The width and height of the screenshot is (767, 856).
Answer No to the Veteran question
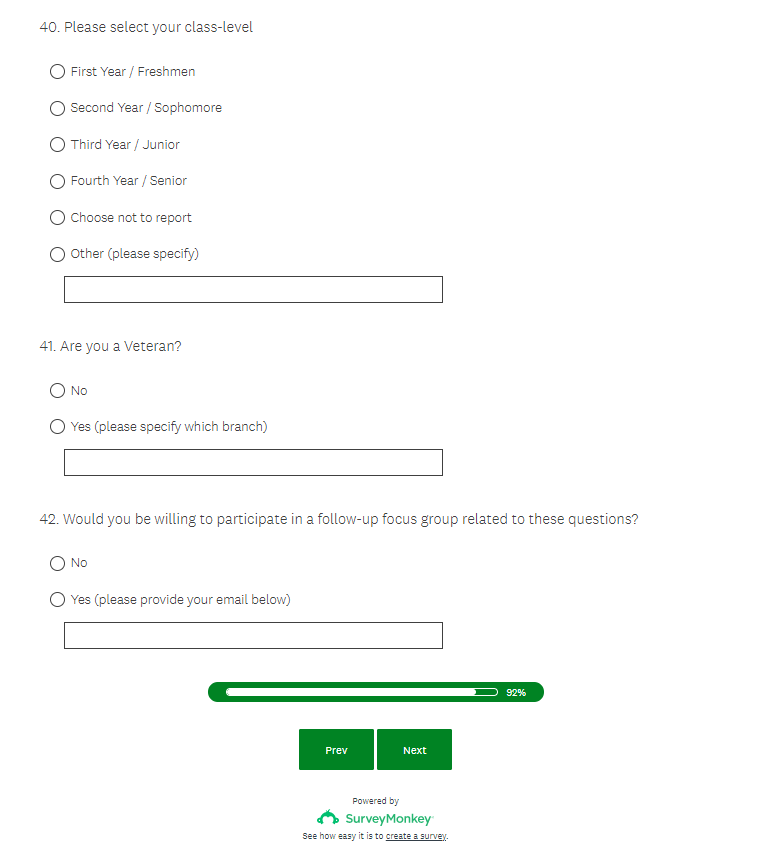tap(58, 391)
